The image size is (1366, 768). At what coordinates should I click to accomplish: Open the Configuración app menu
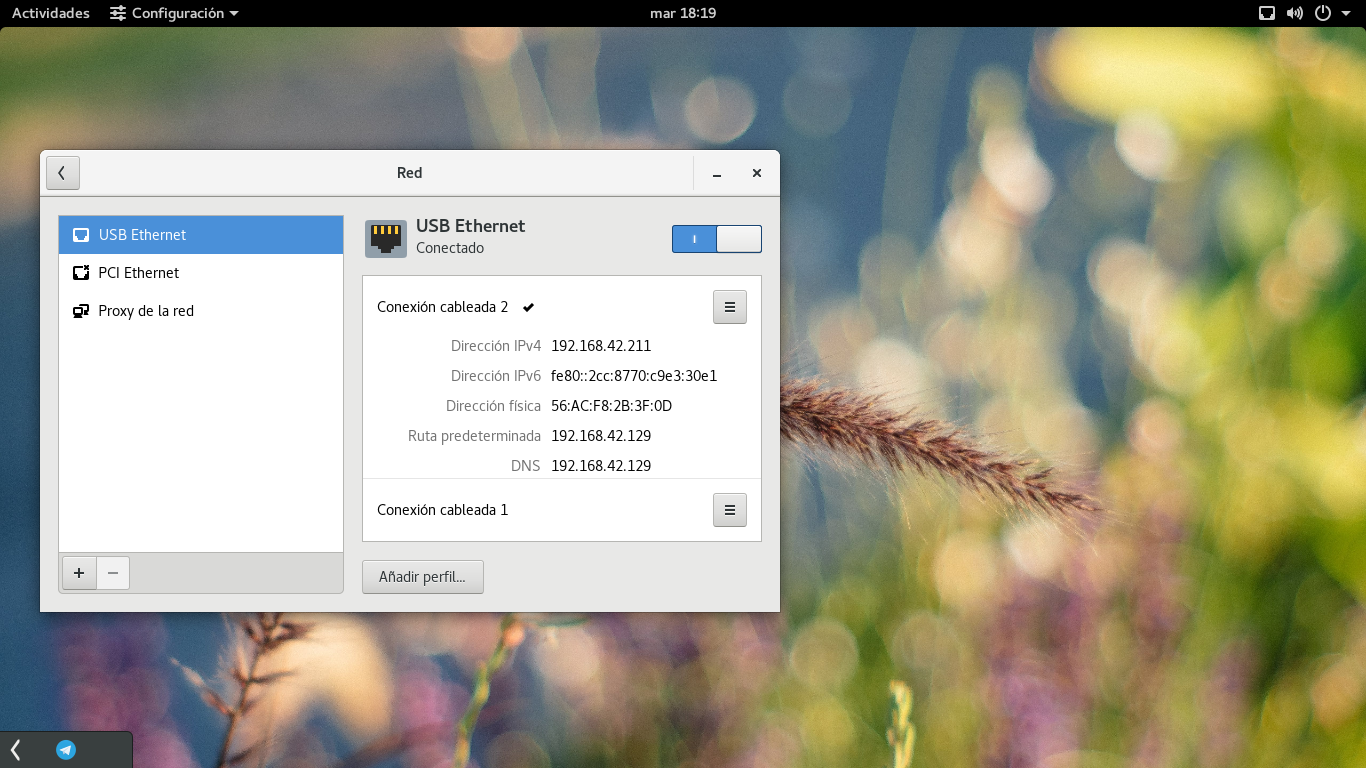[x=174, y=13]
